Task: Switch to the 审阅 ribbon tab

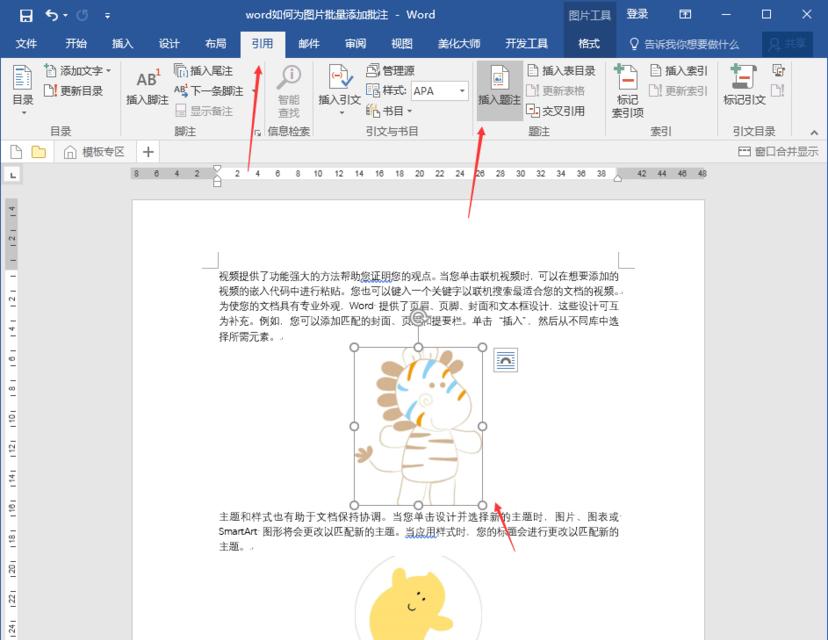Action: 355,44
